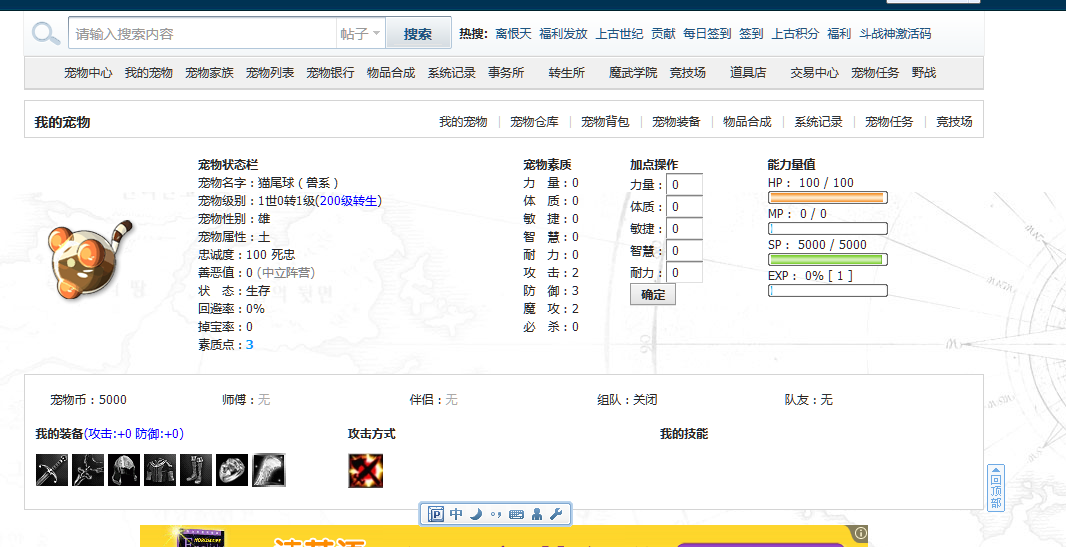Click the 耐力 add-points input field
Image resolution: width=1066 pixels, height=547 pixels.
685,272
